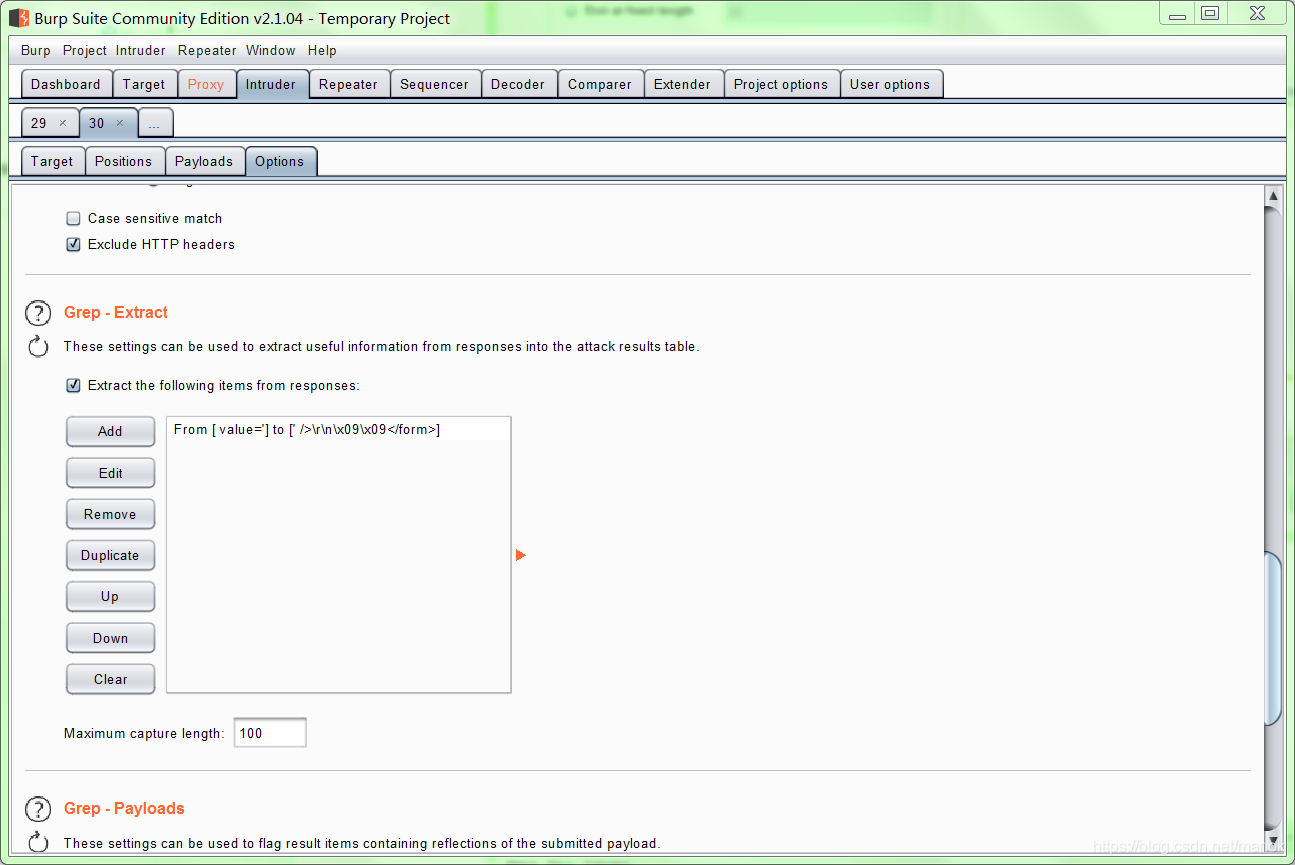Switch to the Extender tab

click(683, 84)
